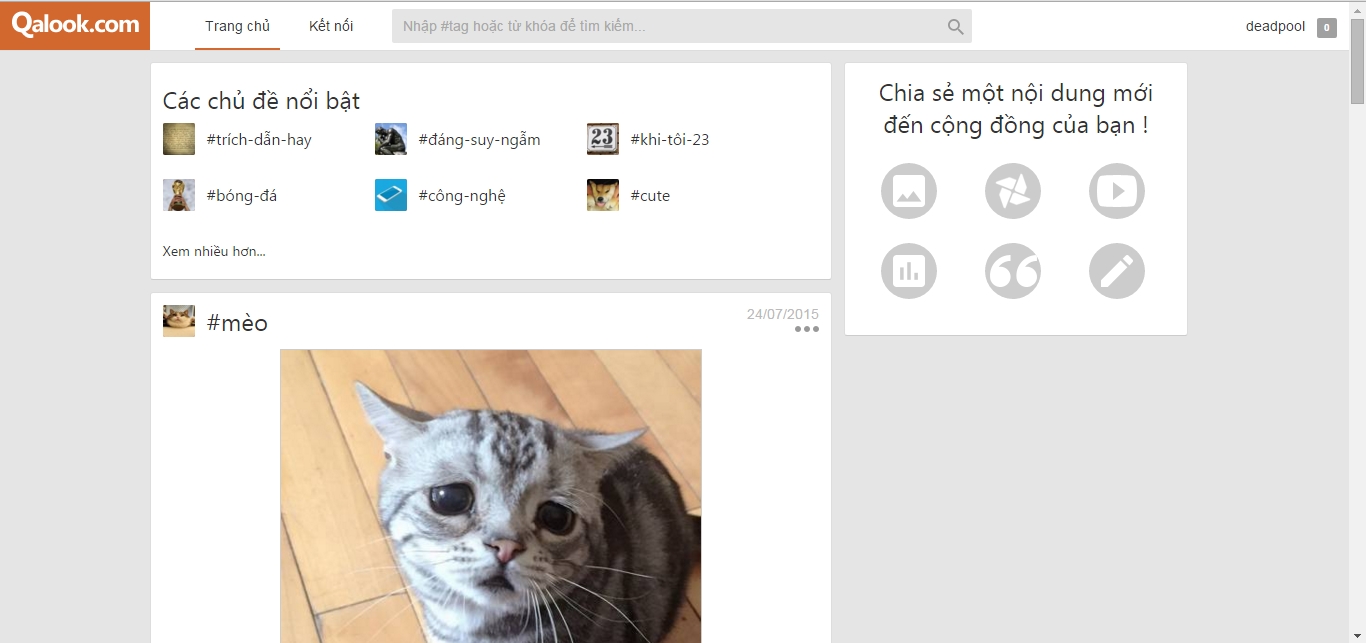Click Xem nhiều hơn... to see more topics
Screen dimensions: 1366x643
click(214, 251)
